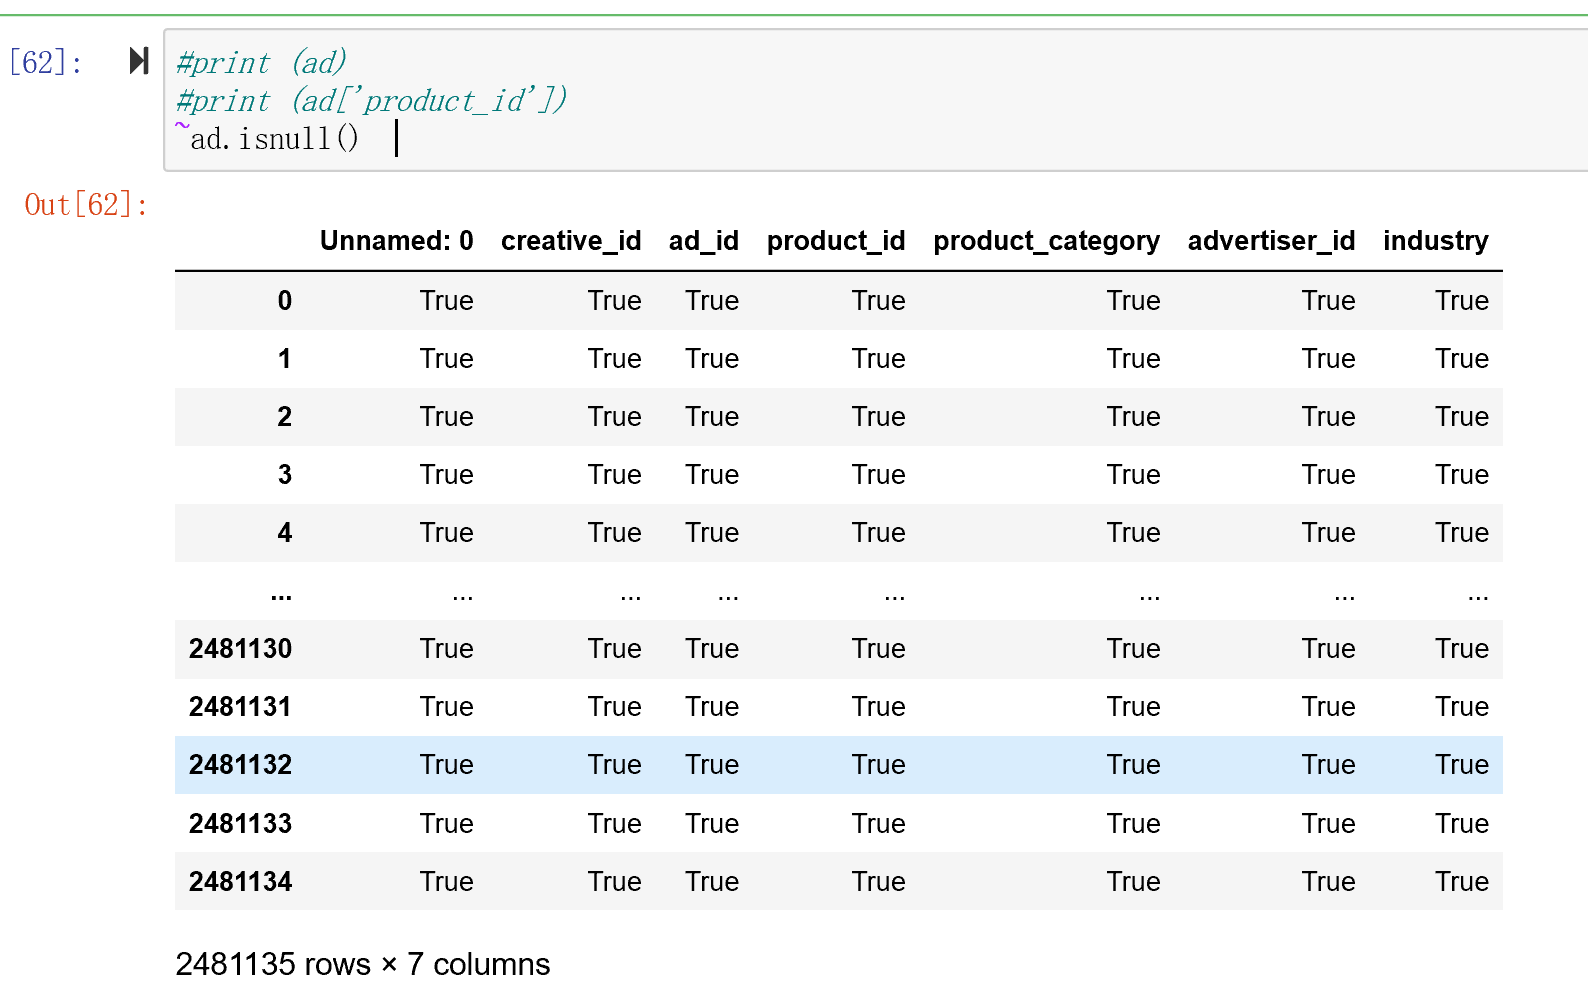Select row index 2
This screenshot has width=1588, height=985.
285,417
